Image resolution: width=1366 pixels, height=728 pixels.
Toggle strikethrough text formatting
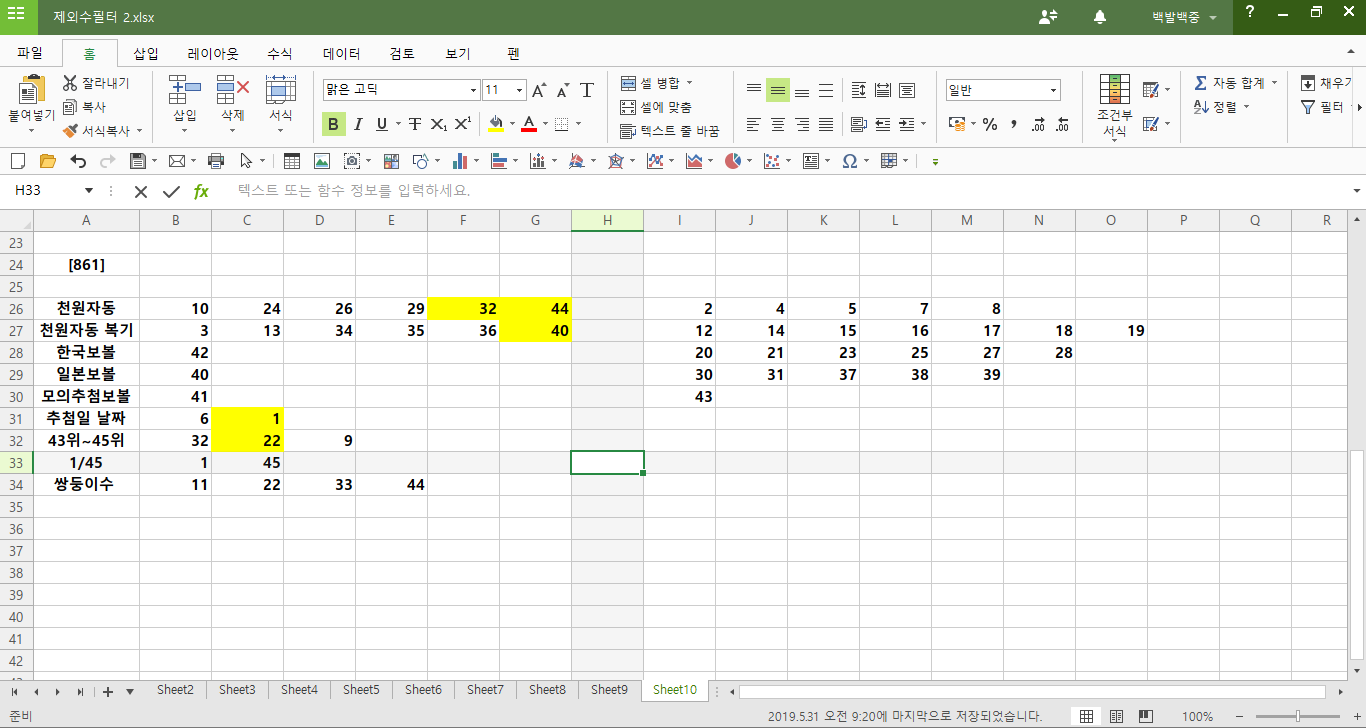(414, 125)
